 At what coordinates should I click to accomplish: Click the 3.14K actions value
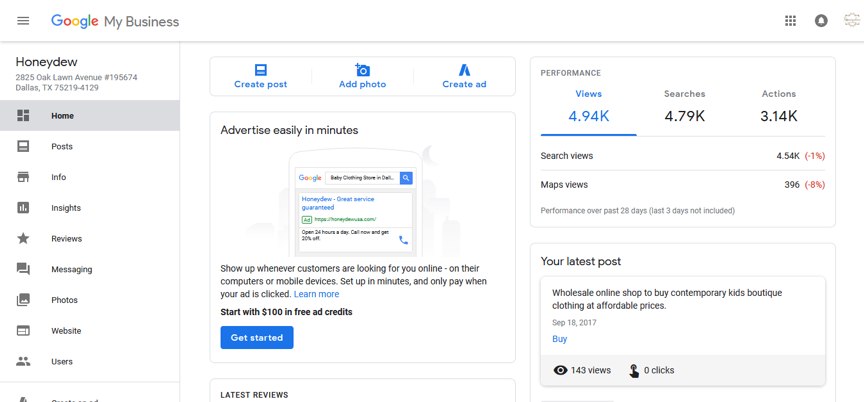[x=779, y=116]
